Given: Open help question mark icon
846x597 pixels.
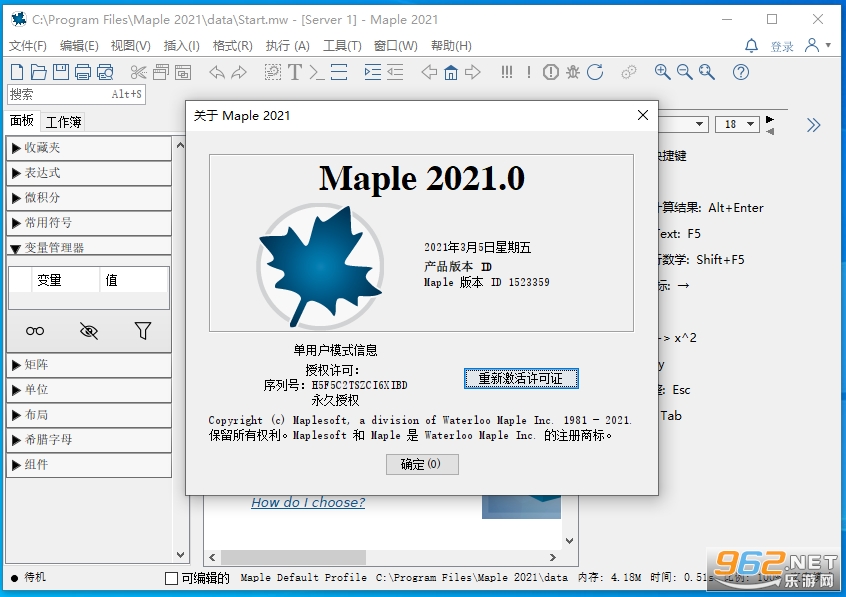Looking at the screenshot, I should click(741, 72).
